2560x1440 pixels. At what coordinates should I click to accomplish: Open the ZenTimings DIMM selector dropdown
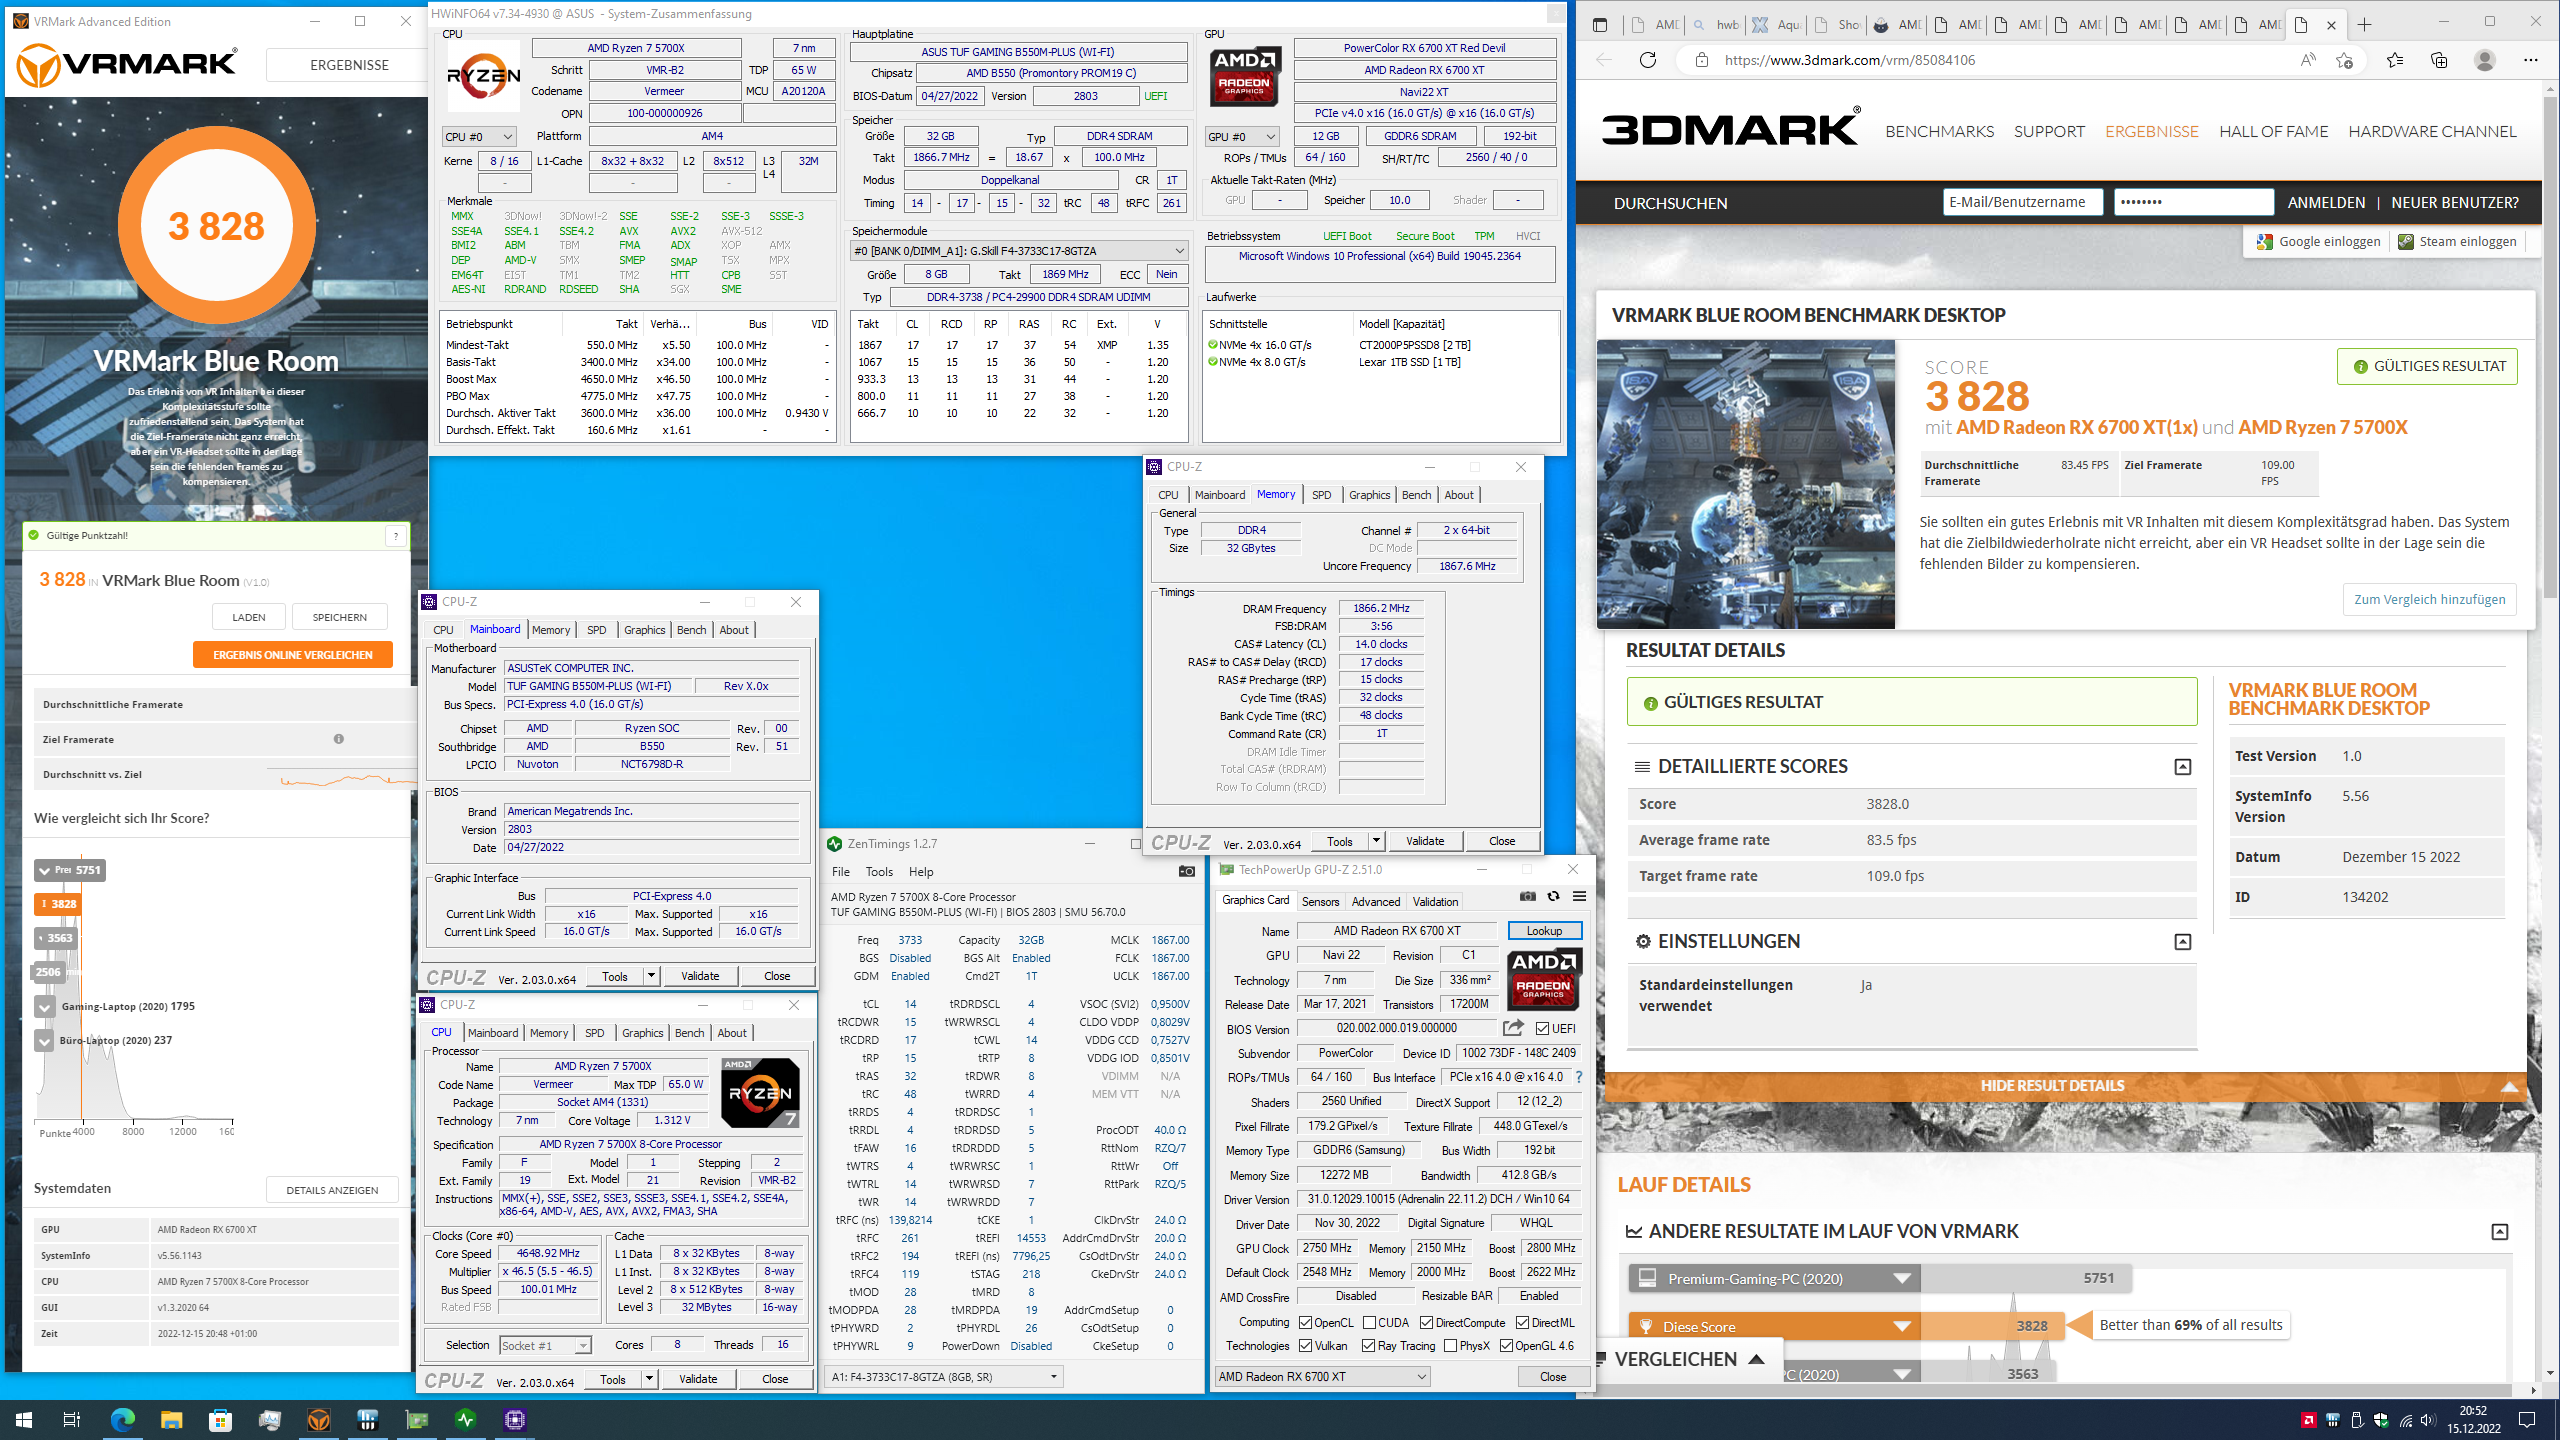(944, 1377)
